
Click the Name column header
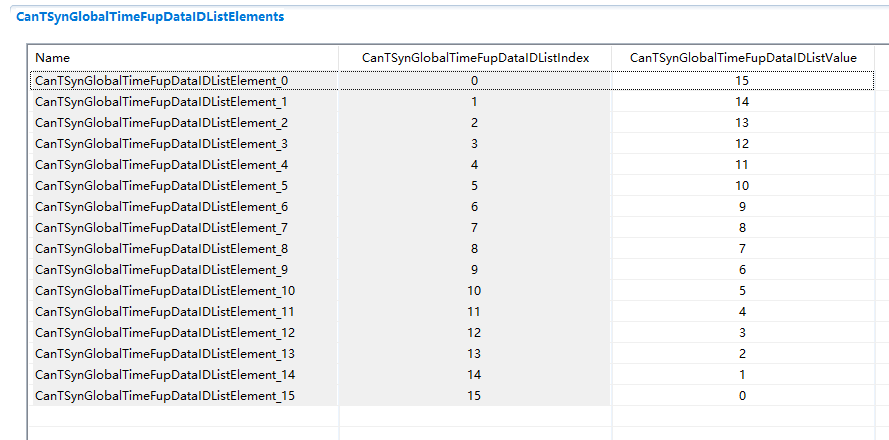tap(53, 58)
